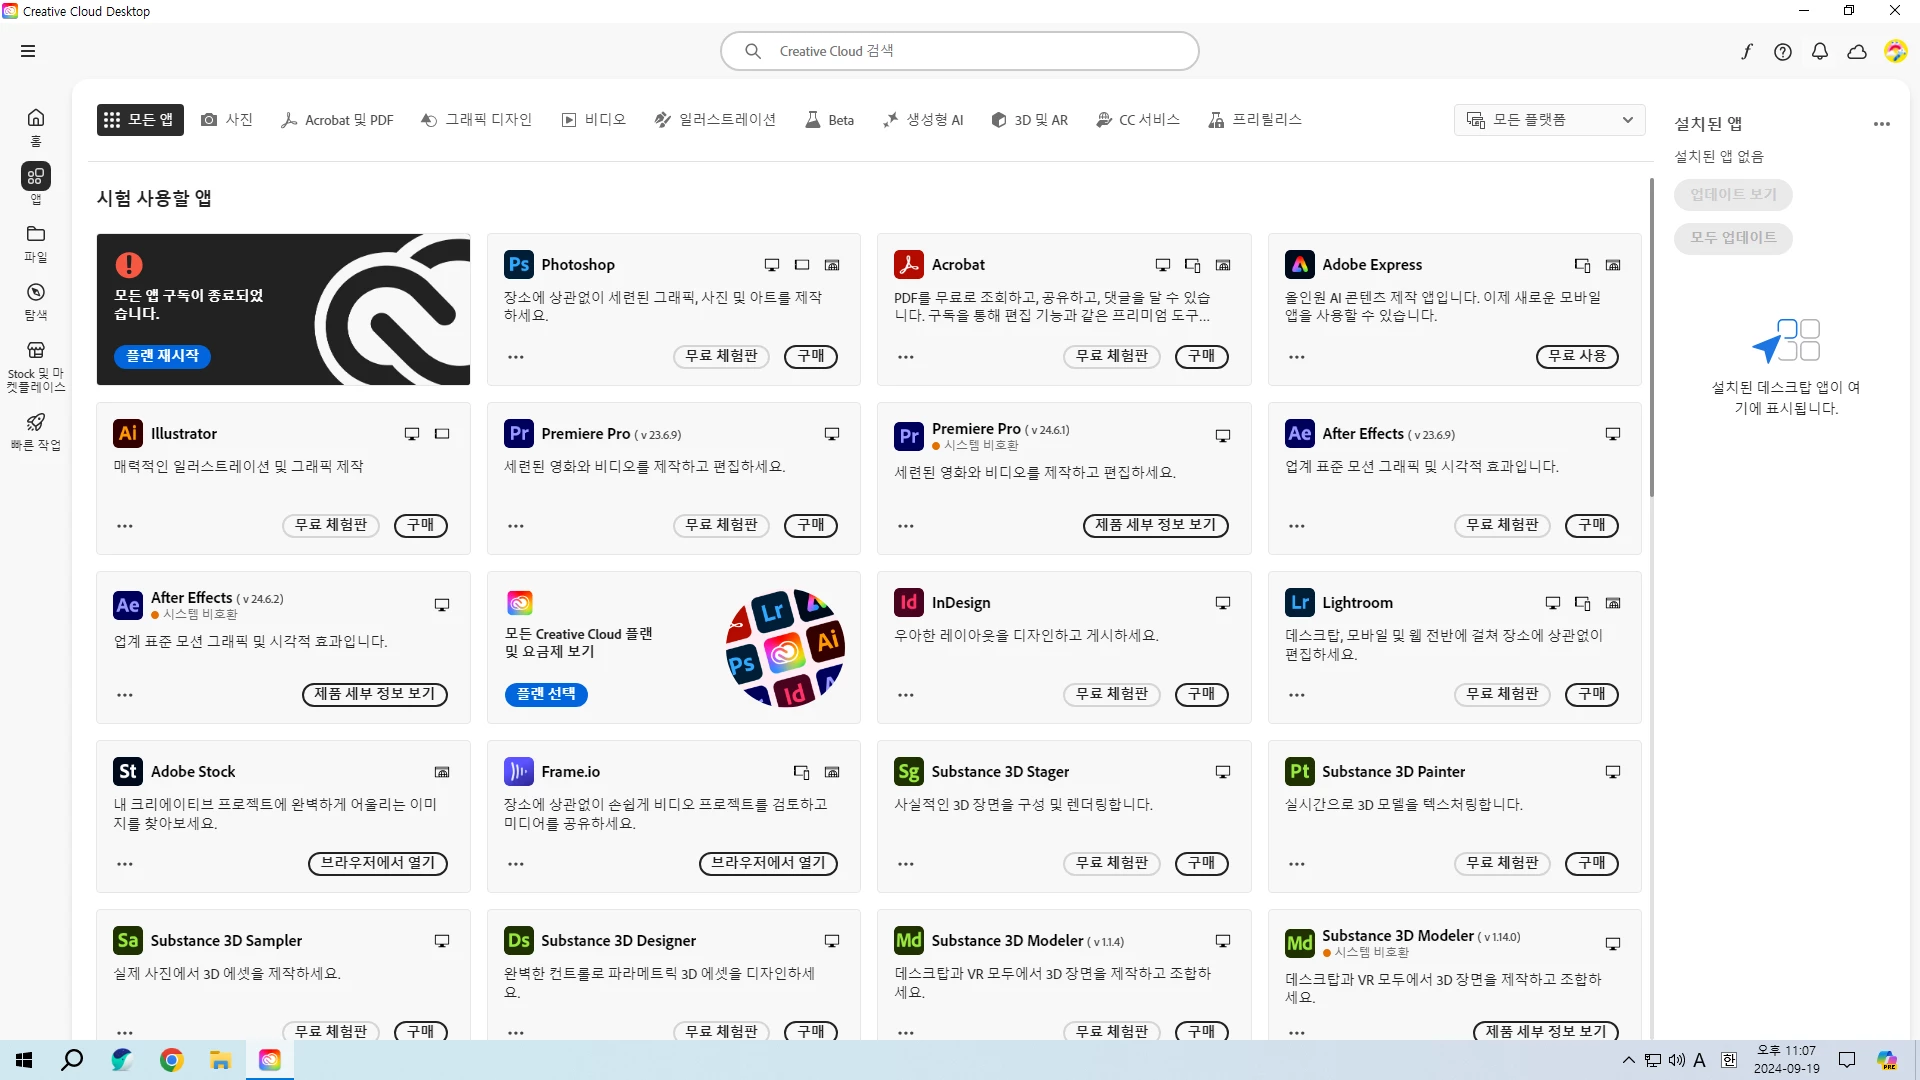Click the cloud sync status icon
Image resolution: width=1920 pixels, height=1080 pixels.
1857,52
